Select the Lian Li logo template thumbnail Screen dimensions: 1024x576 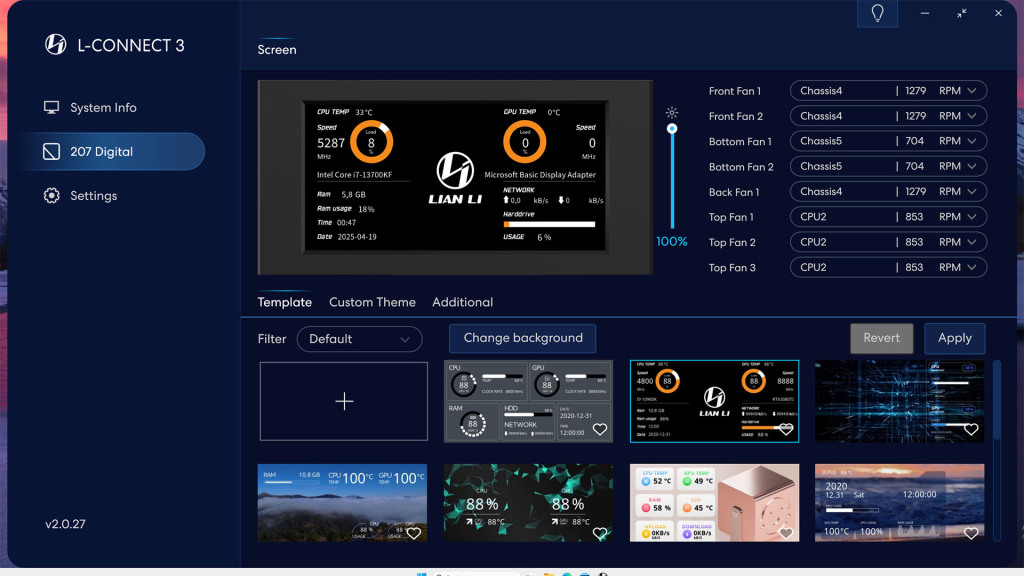pos(714,401)
